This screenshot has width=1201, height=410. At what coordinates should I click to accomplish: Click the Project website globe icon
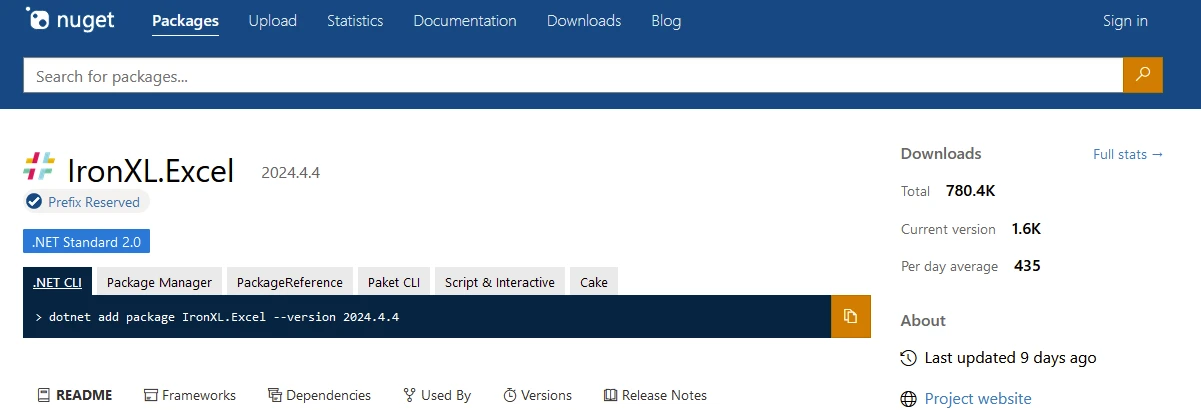coord(908,399)
